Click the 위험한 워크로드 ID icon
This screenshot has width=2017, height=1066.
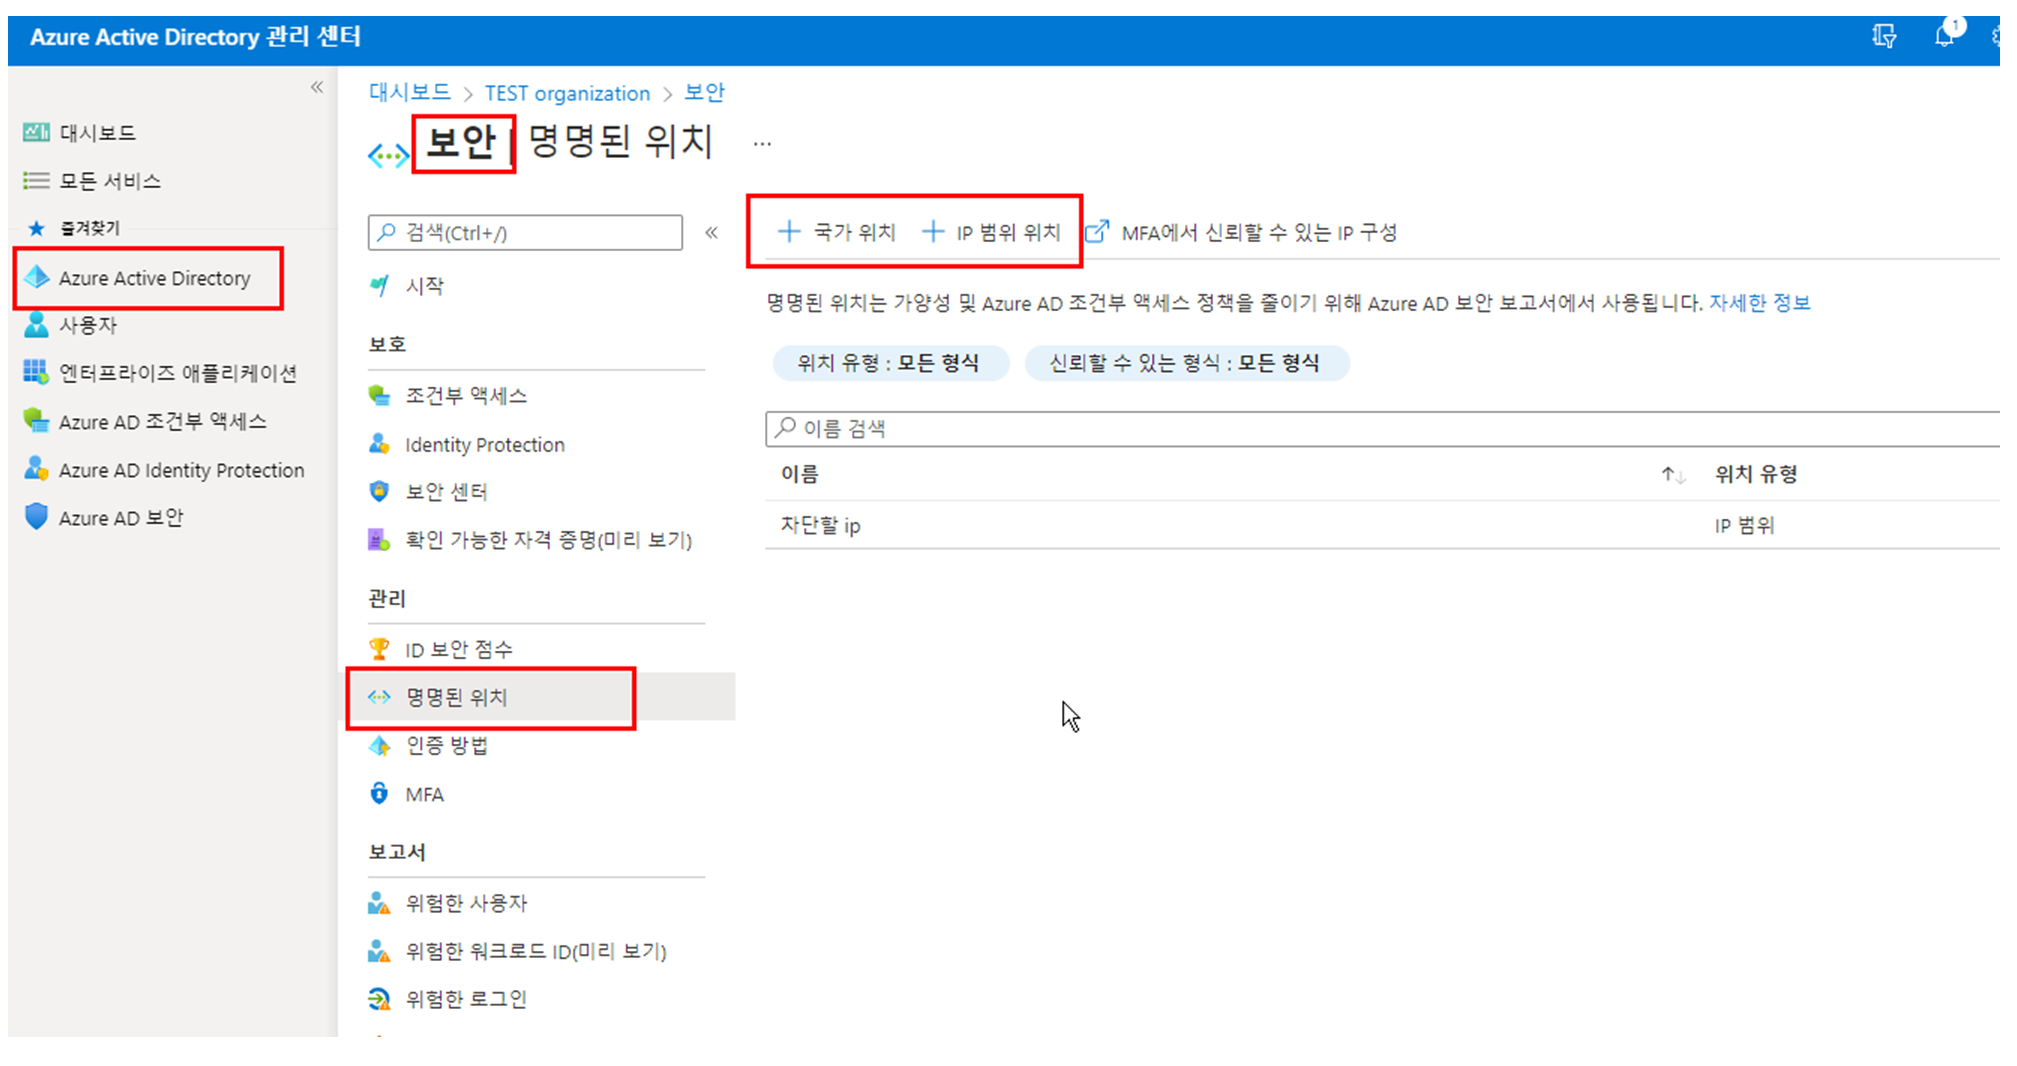pos(379,950)
